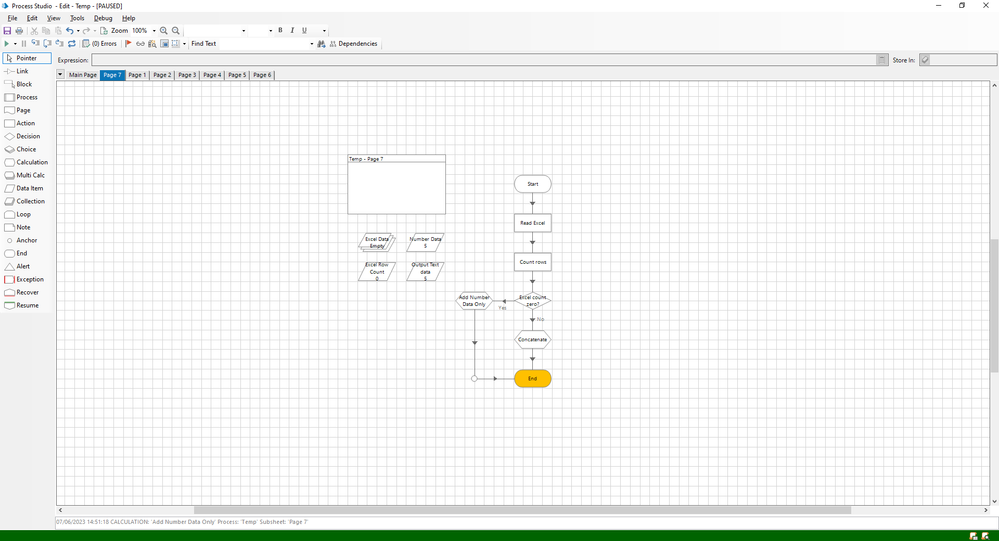Open the Tools menu
This screenshot has height=541, width=999.
coord(77,18)
